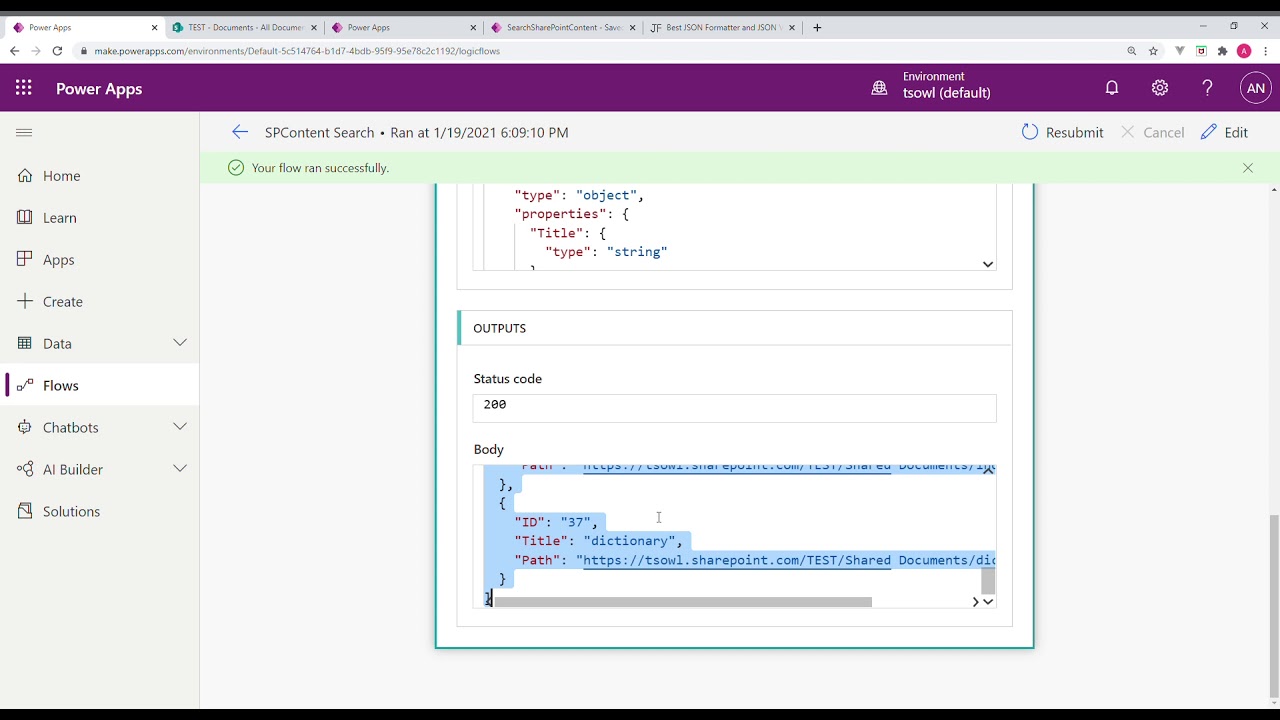The width and height of the screenshot is (1280, 720).
Task: Click the Learn book icon in the sidebar
Action: point(26,218)
